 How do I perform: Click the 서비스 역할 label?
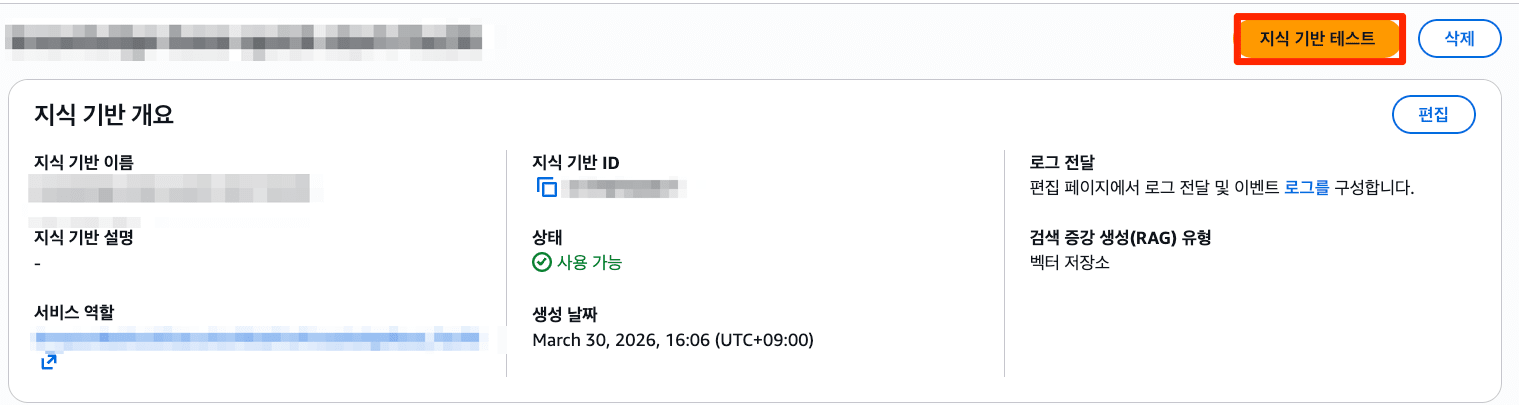tap(74, 313)
